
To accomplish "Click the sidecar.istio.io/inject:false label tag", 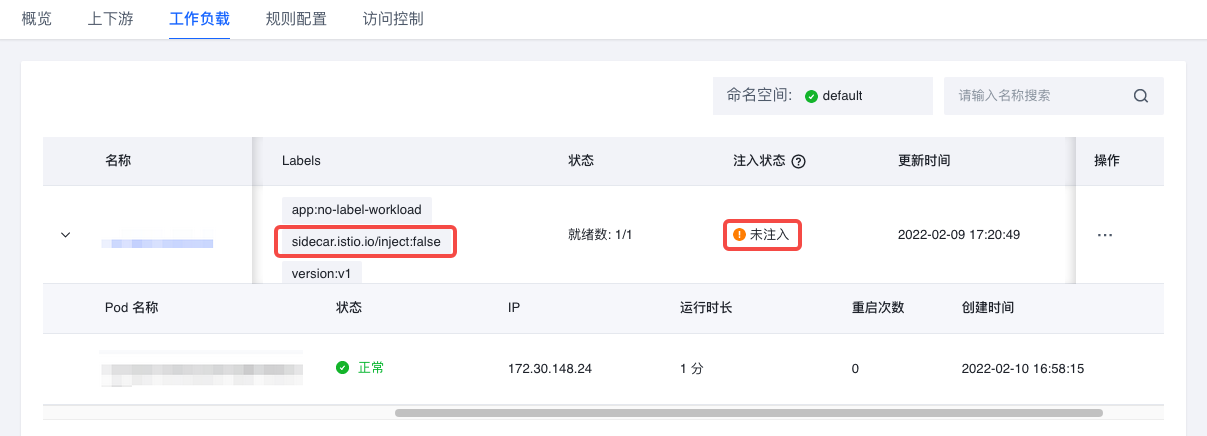I will (x=366, y=242).
